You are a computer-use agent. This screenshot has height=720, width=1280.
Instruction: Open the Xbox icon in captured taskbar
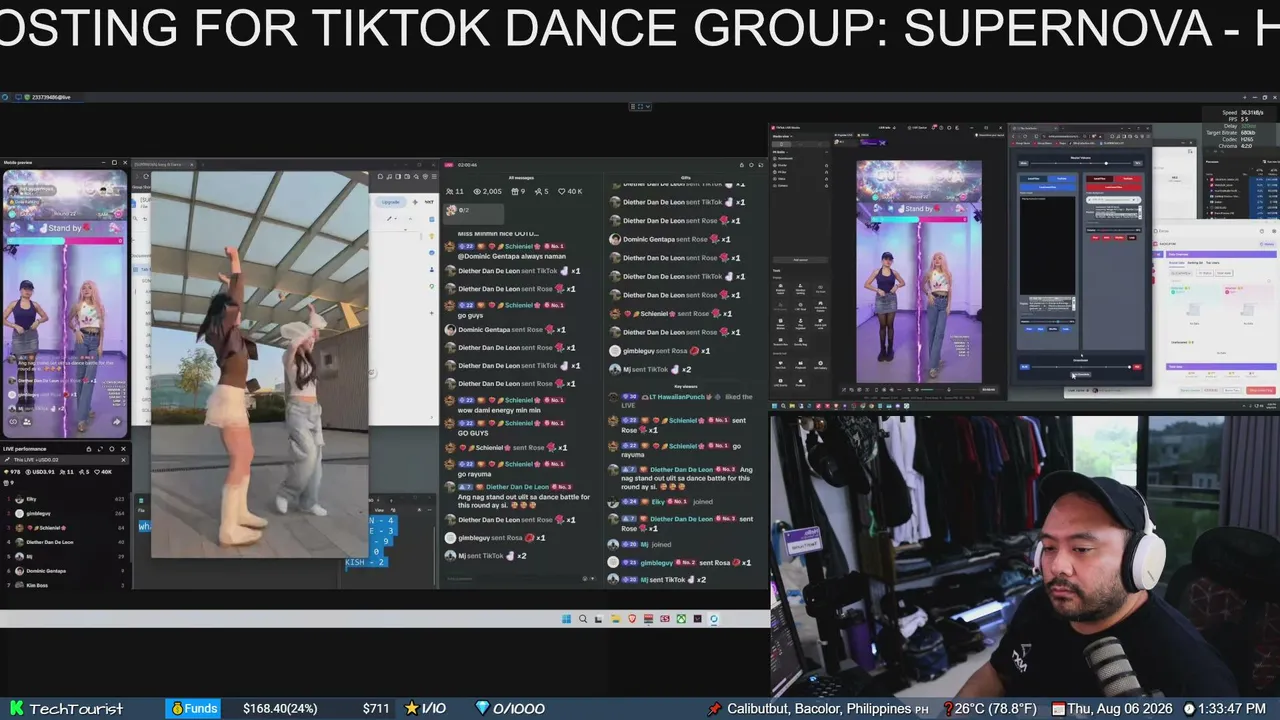(681, 619)
